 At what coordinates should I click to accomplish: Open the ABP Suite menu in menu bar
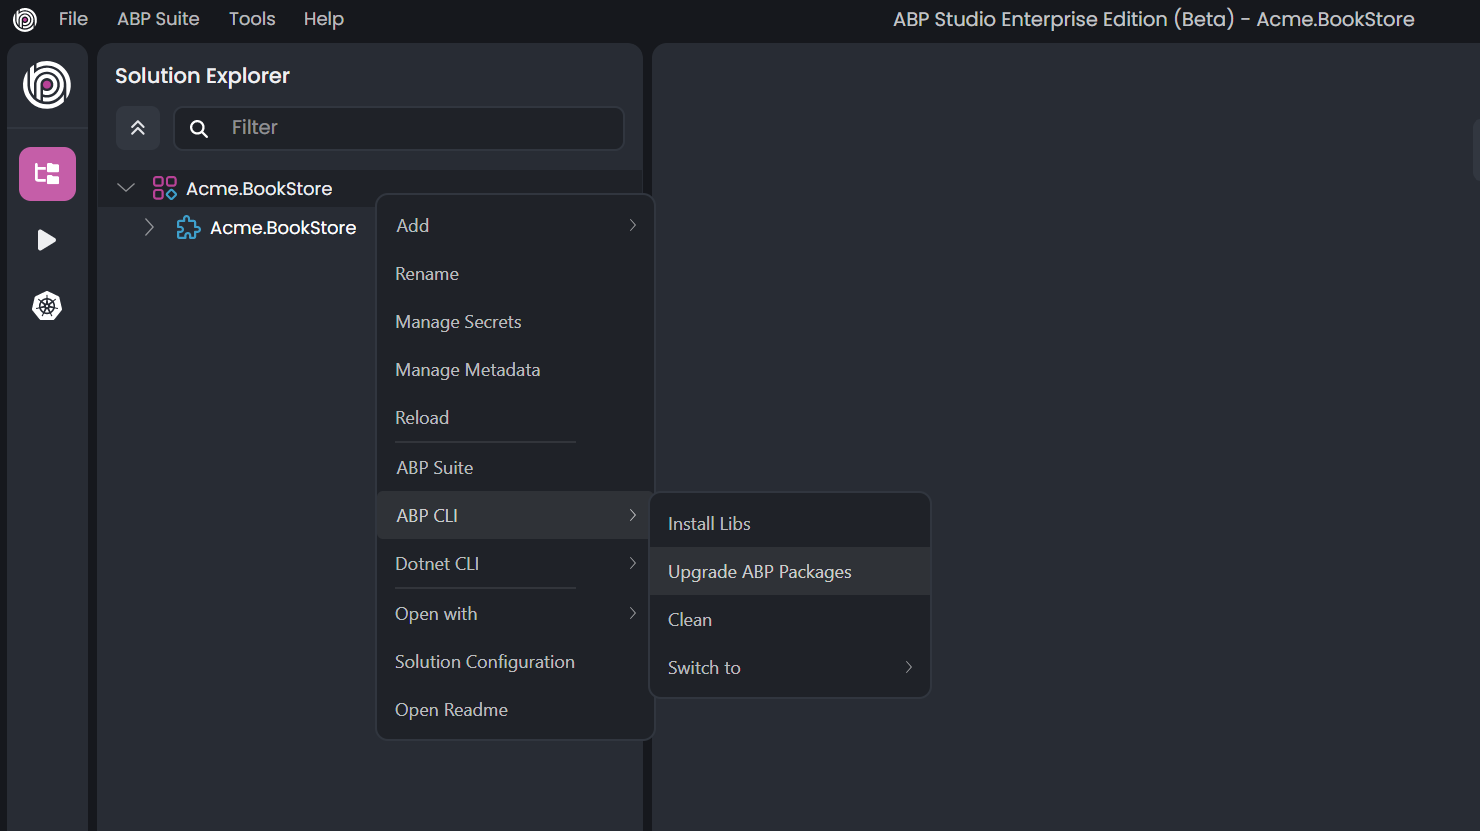pos(158,19)
